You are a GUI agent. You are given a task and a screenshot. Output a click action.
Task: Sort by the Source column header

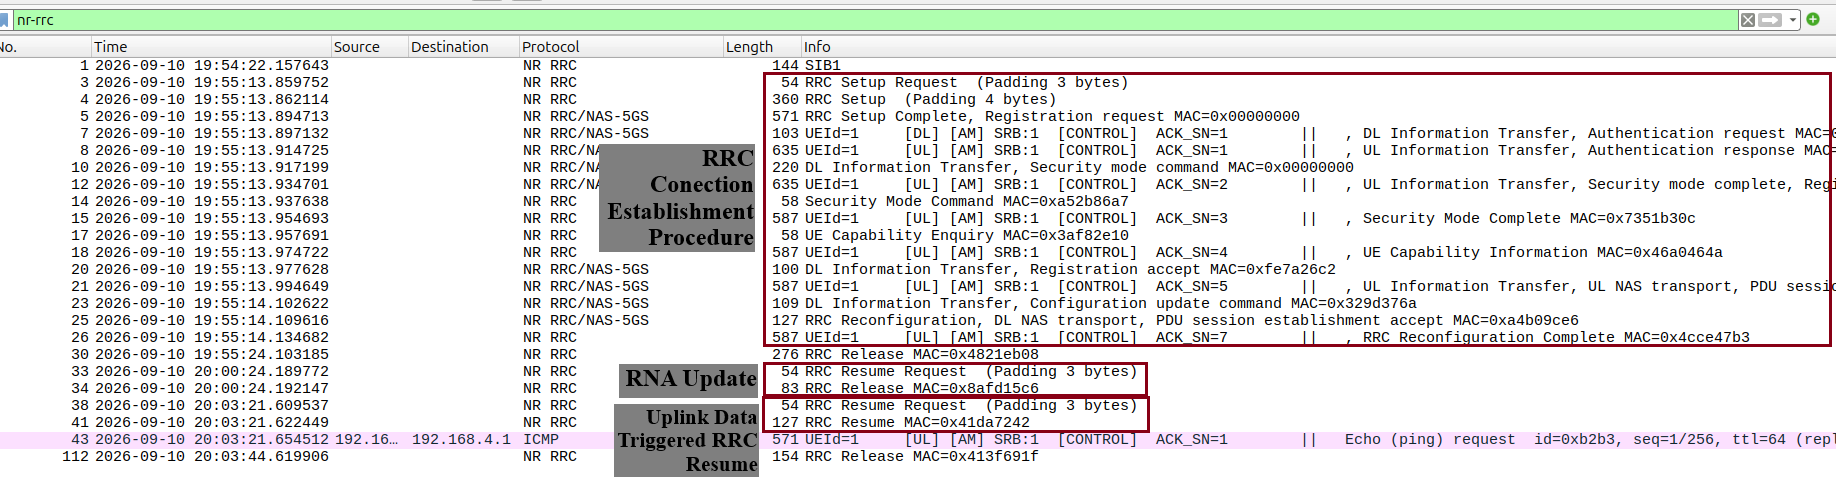(370, 47)
